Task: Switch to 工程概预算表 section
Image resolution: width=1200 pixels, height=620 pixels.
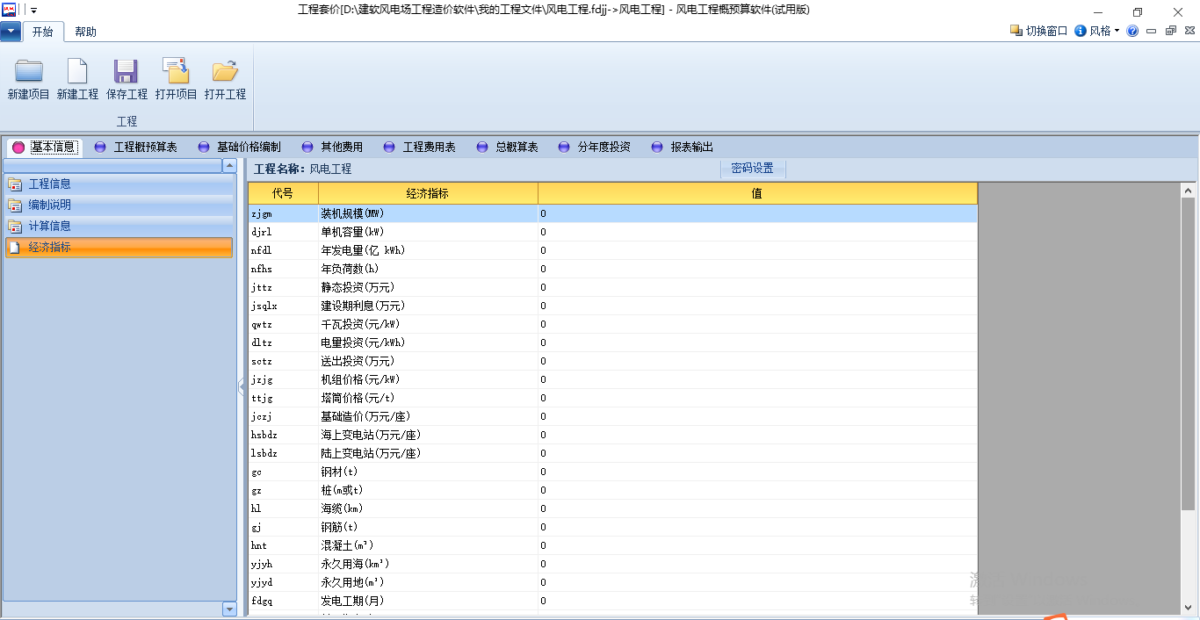Action: (136, 147)
